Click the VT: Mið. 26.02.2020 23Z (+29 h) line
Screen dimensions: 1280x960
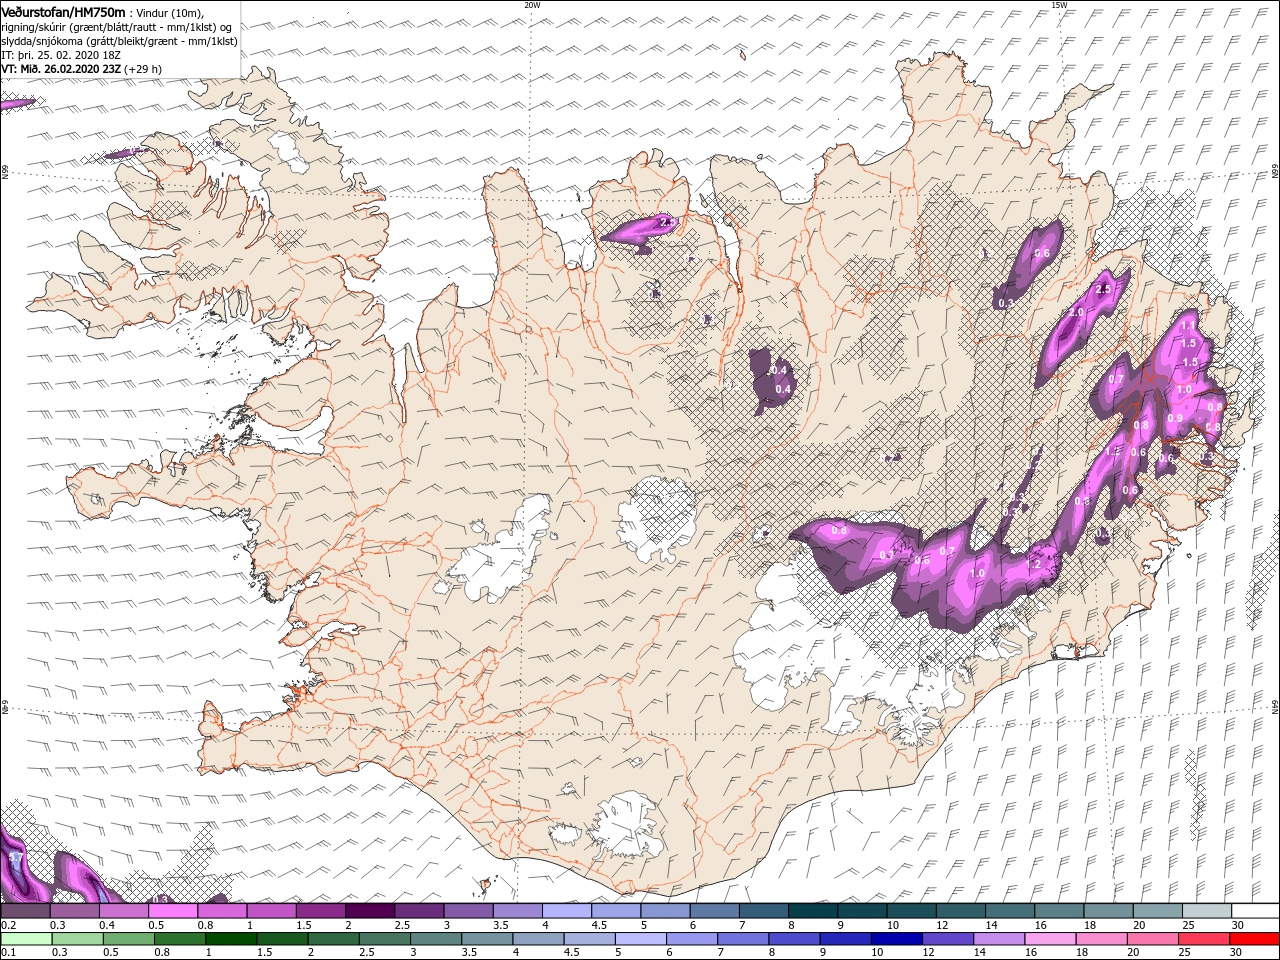[82, 69]
